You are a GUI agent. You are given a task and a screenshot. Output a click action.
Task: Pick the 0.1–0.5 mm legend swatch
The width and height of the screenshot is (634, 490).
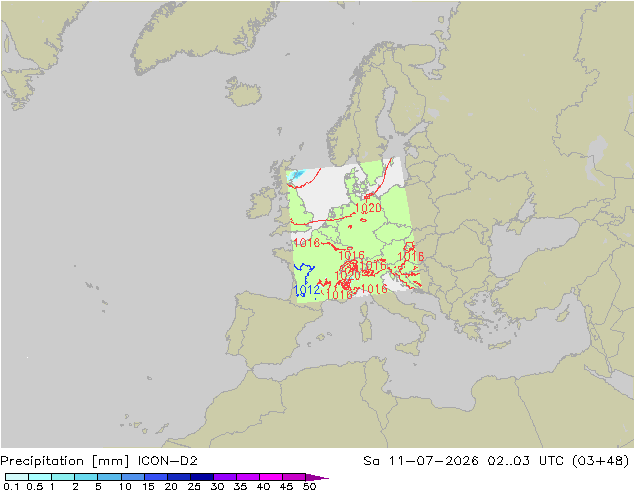[17, 477]
